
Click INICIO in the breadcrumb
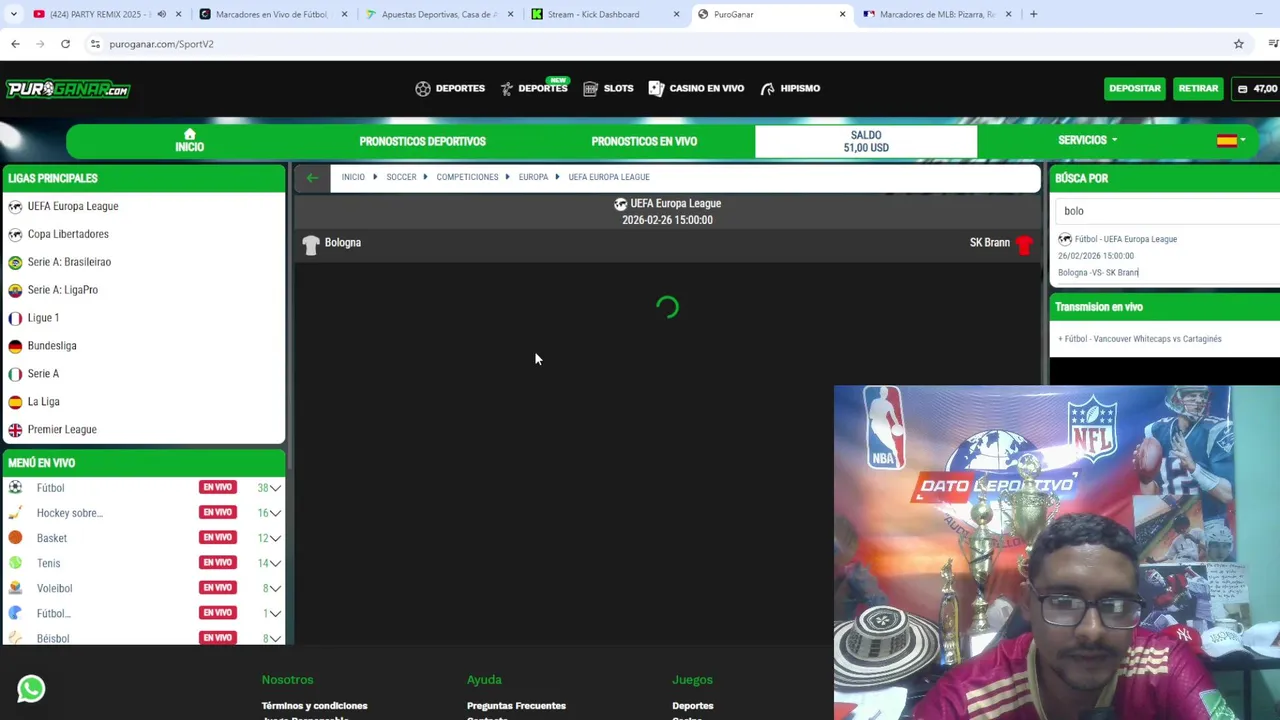pyautogui.click(x=353, y=177)
